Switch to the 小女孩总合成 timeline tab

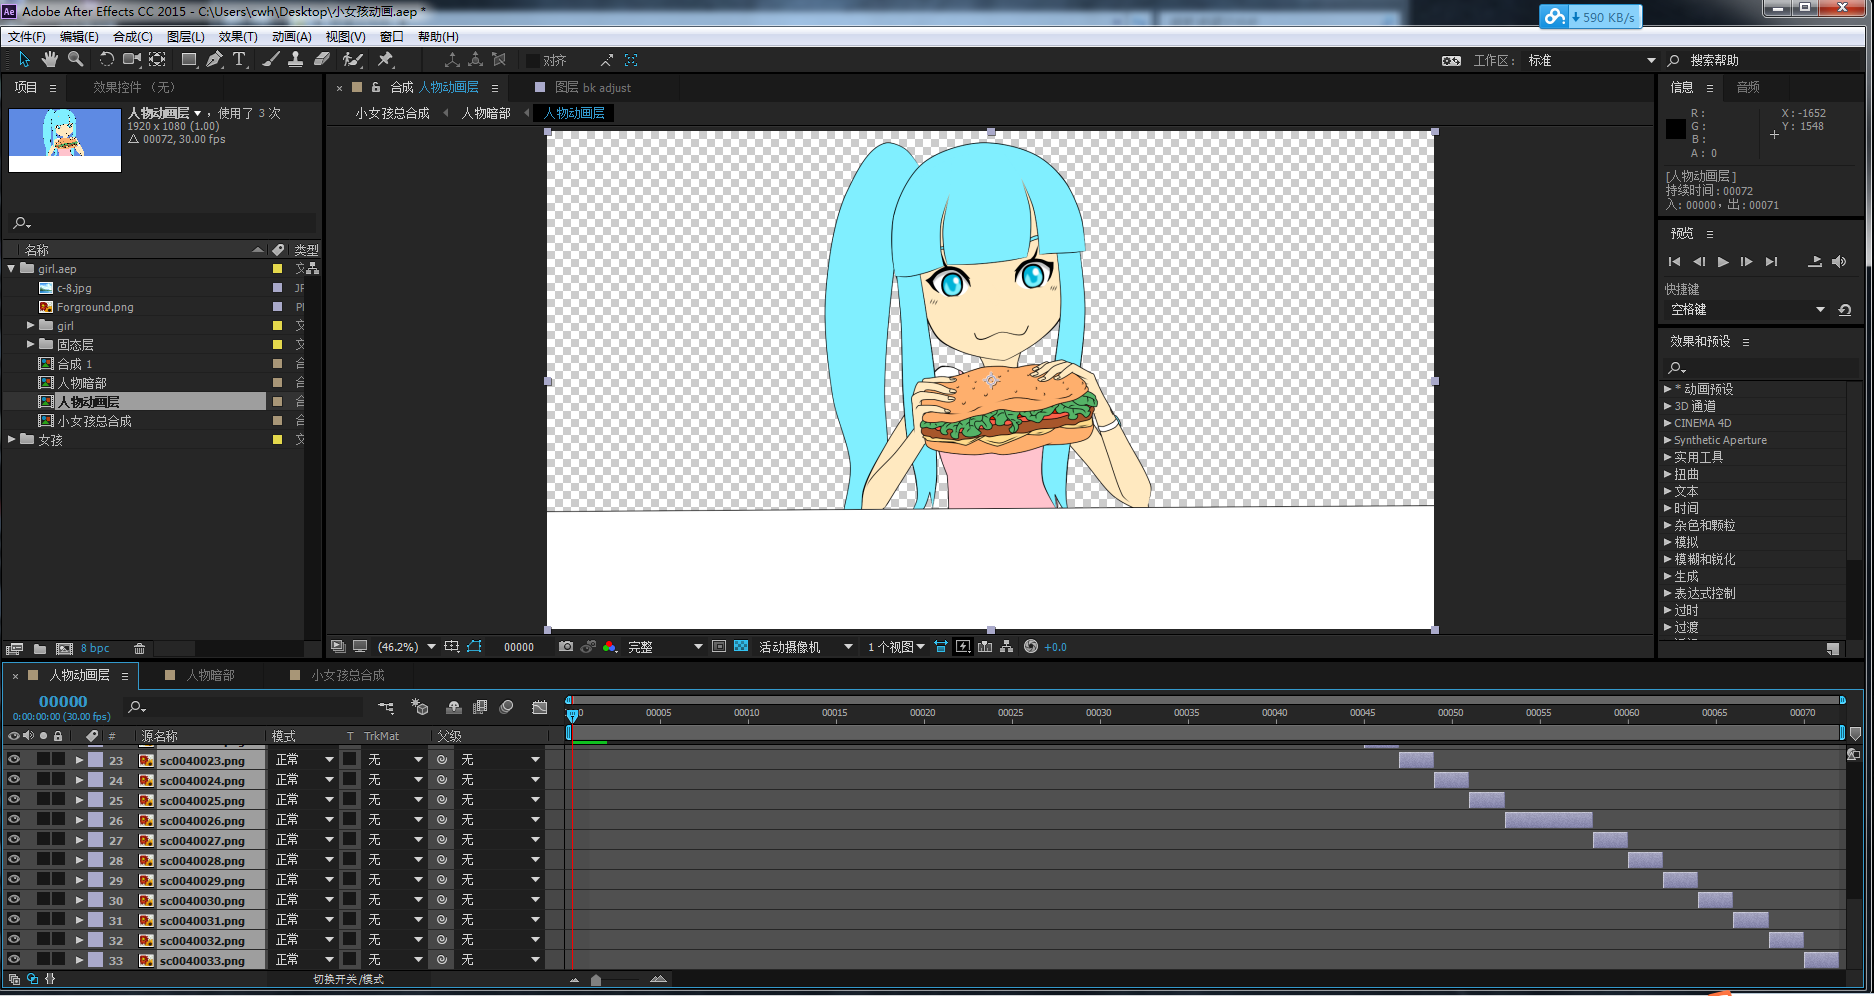[x=347, y=675]
